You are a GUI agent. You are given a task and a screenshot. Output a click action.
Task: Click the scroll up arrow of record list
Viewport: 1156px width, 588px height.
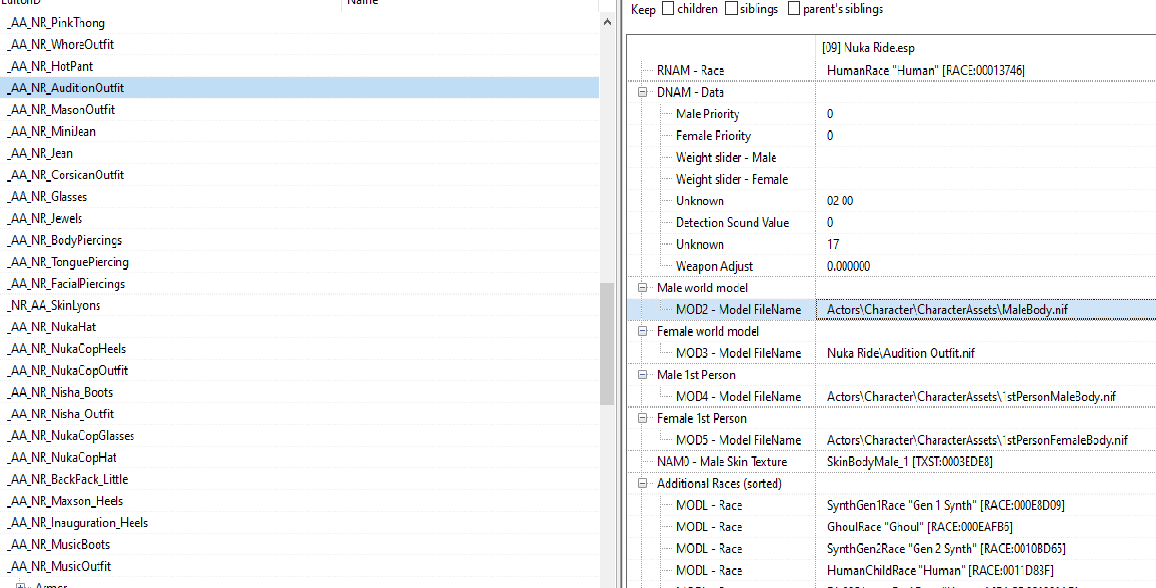tap(607, 22)
